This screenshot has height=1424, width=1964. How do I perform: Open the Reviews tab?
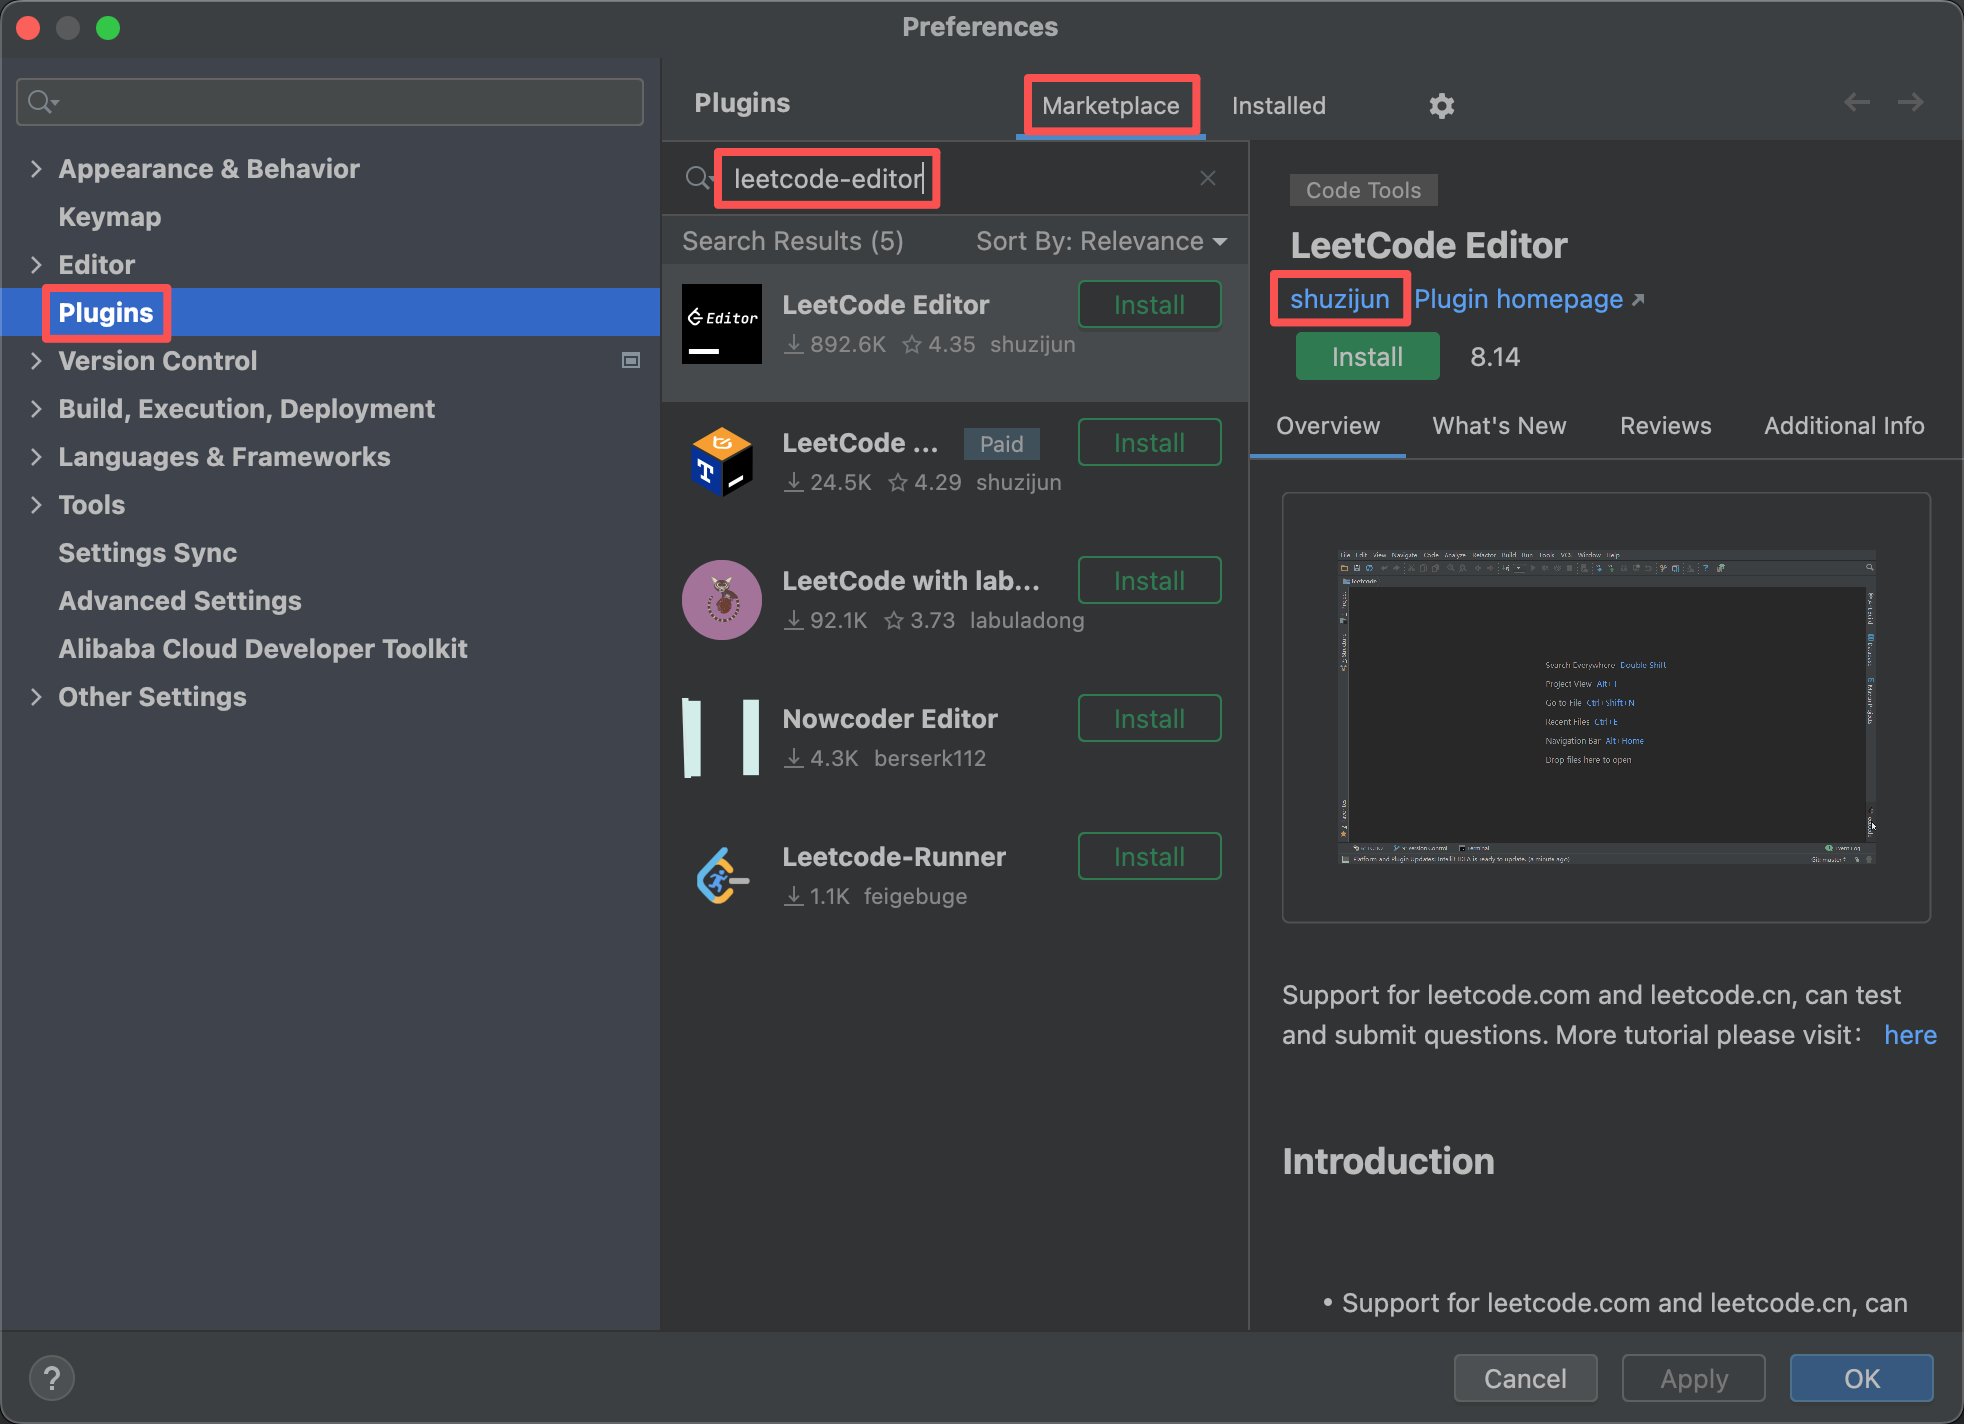[1665, 425]
